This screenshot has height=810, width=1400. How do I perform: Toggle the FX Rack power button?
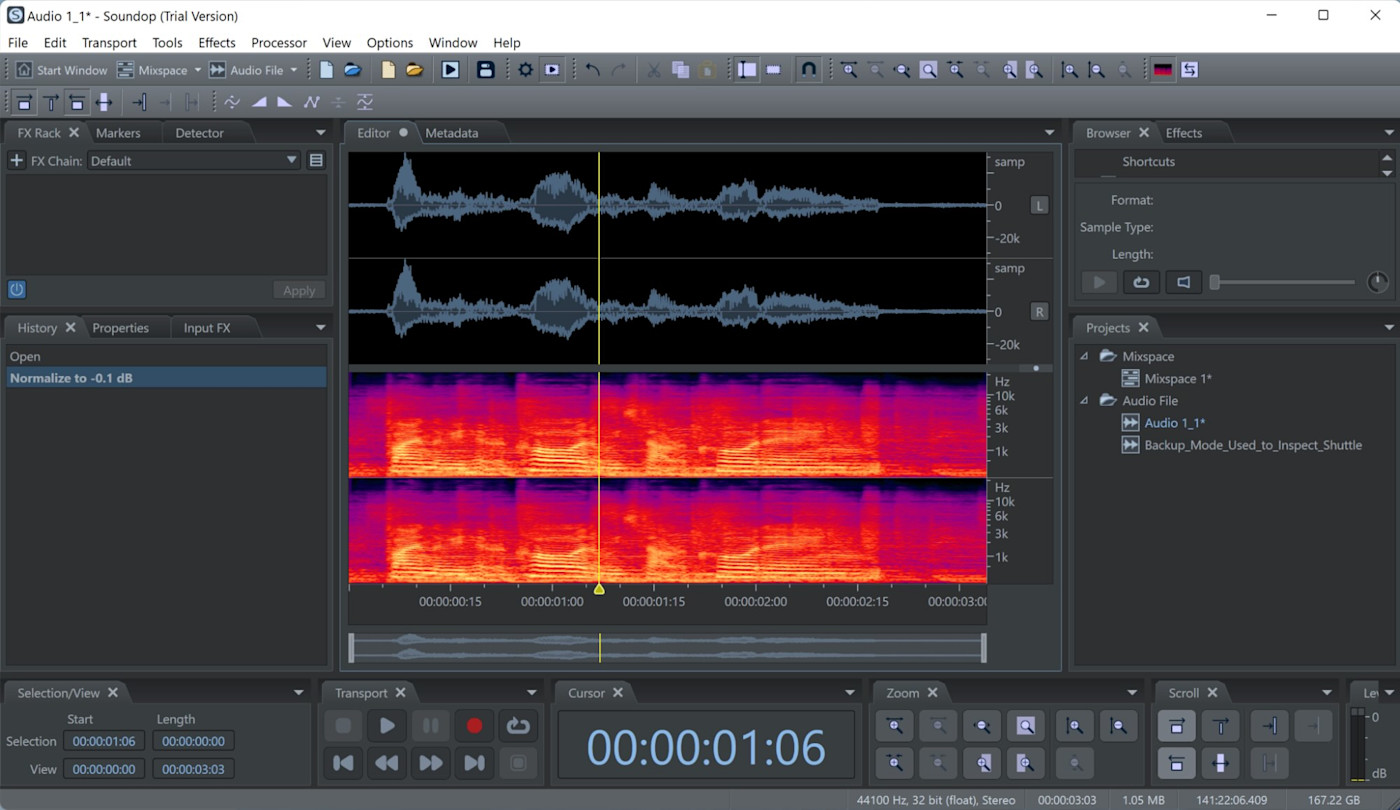coord(16,290)
